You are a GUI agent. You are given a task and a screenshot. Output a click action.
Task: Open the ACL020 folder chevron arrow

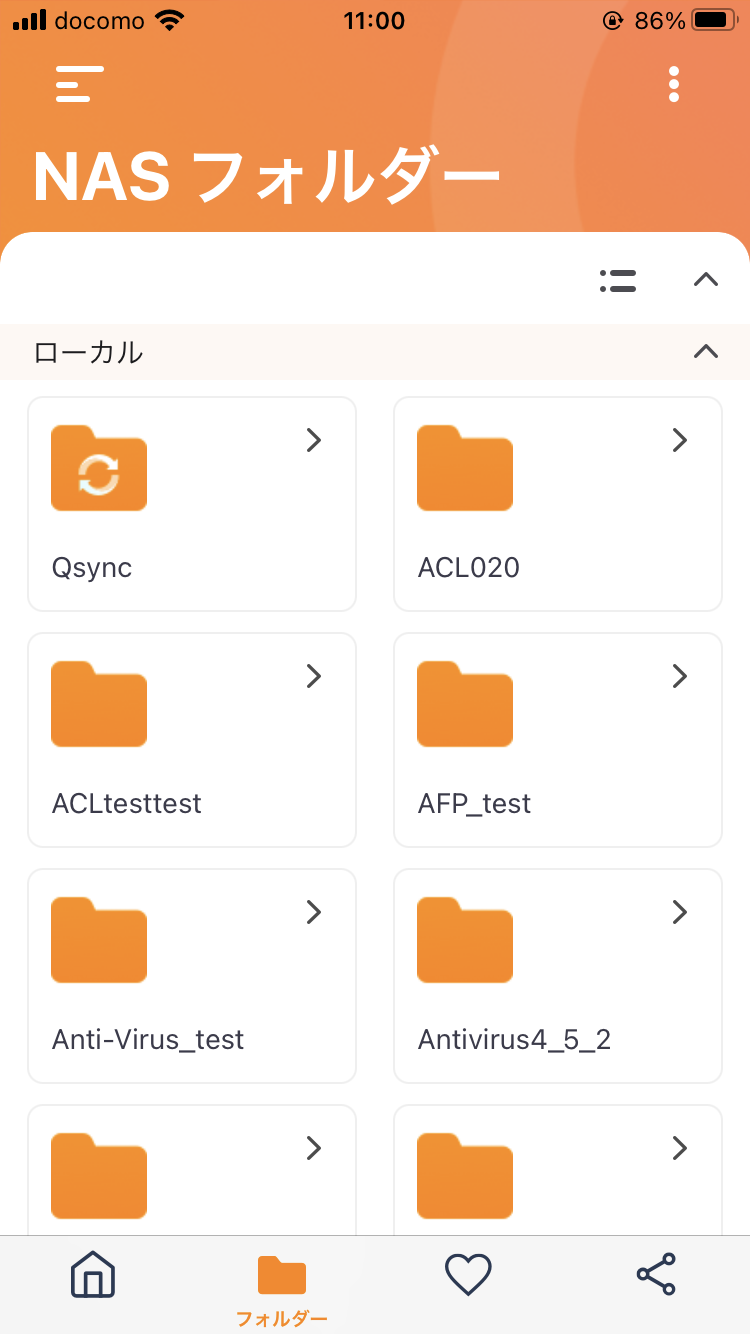point(680,440)
